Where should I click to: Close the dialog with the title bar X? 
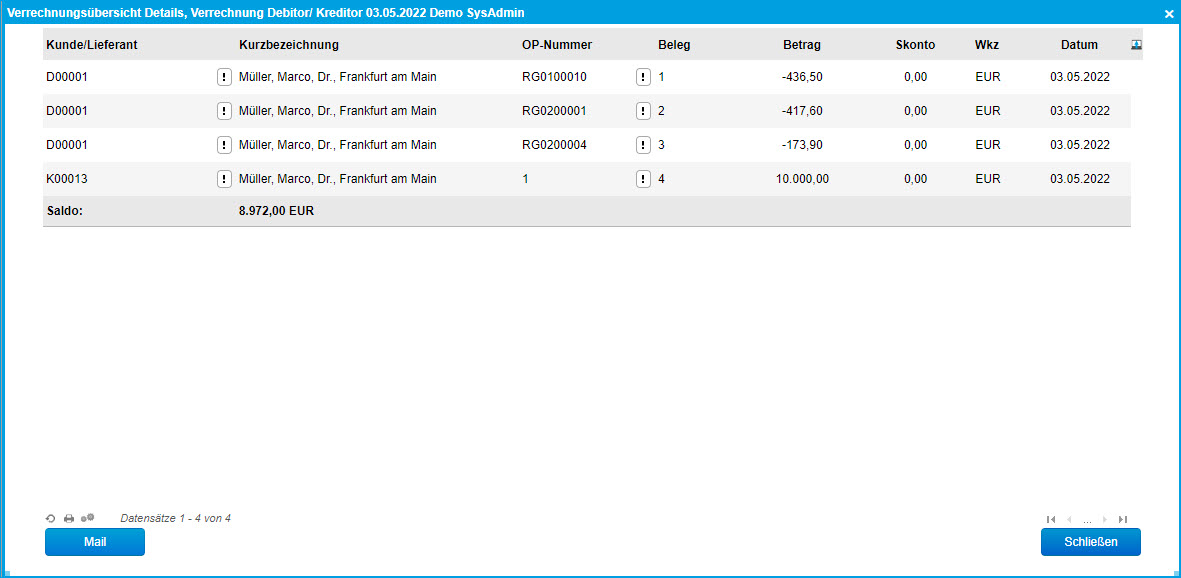1169,13
